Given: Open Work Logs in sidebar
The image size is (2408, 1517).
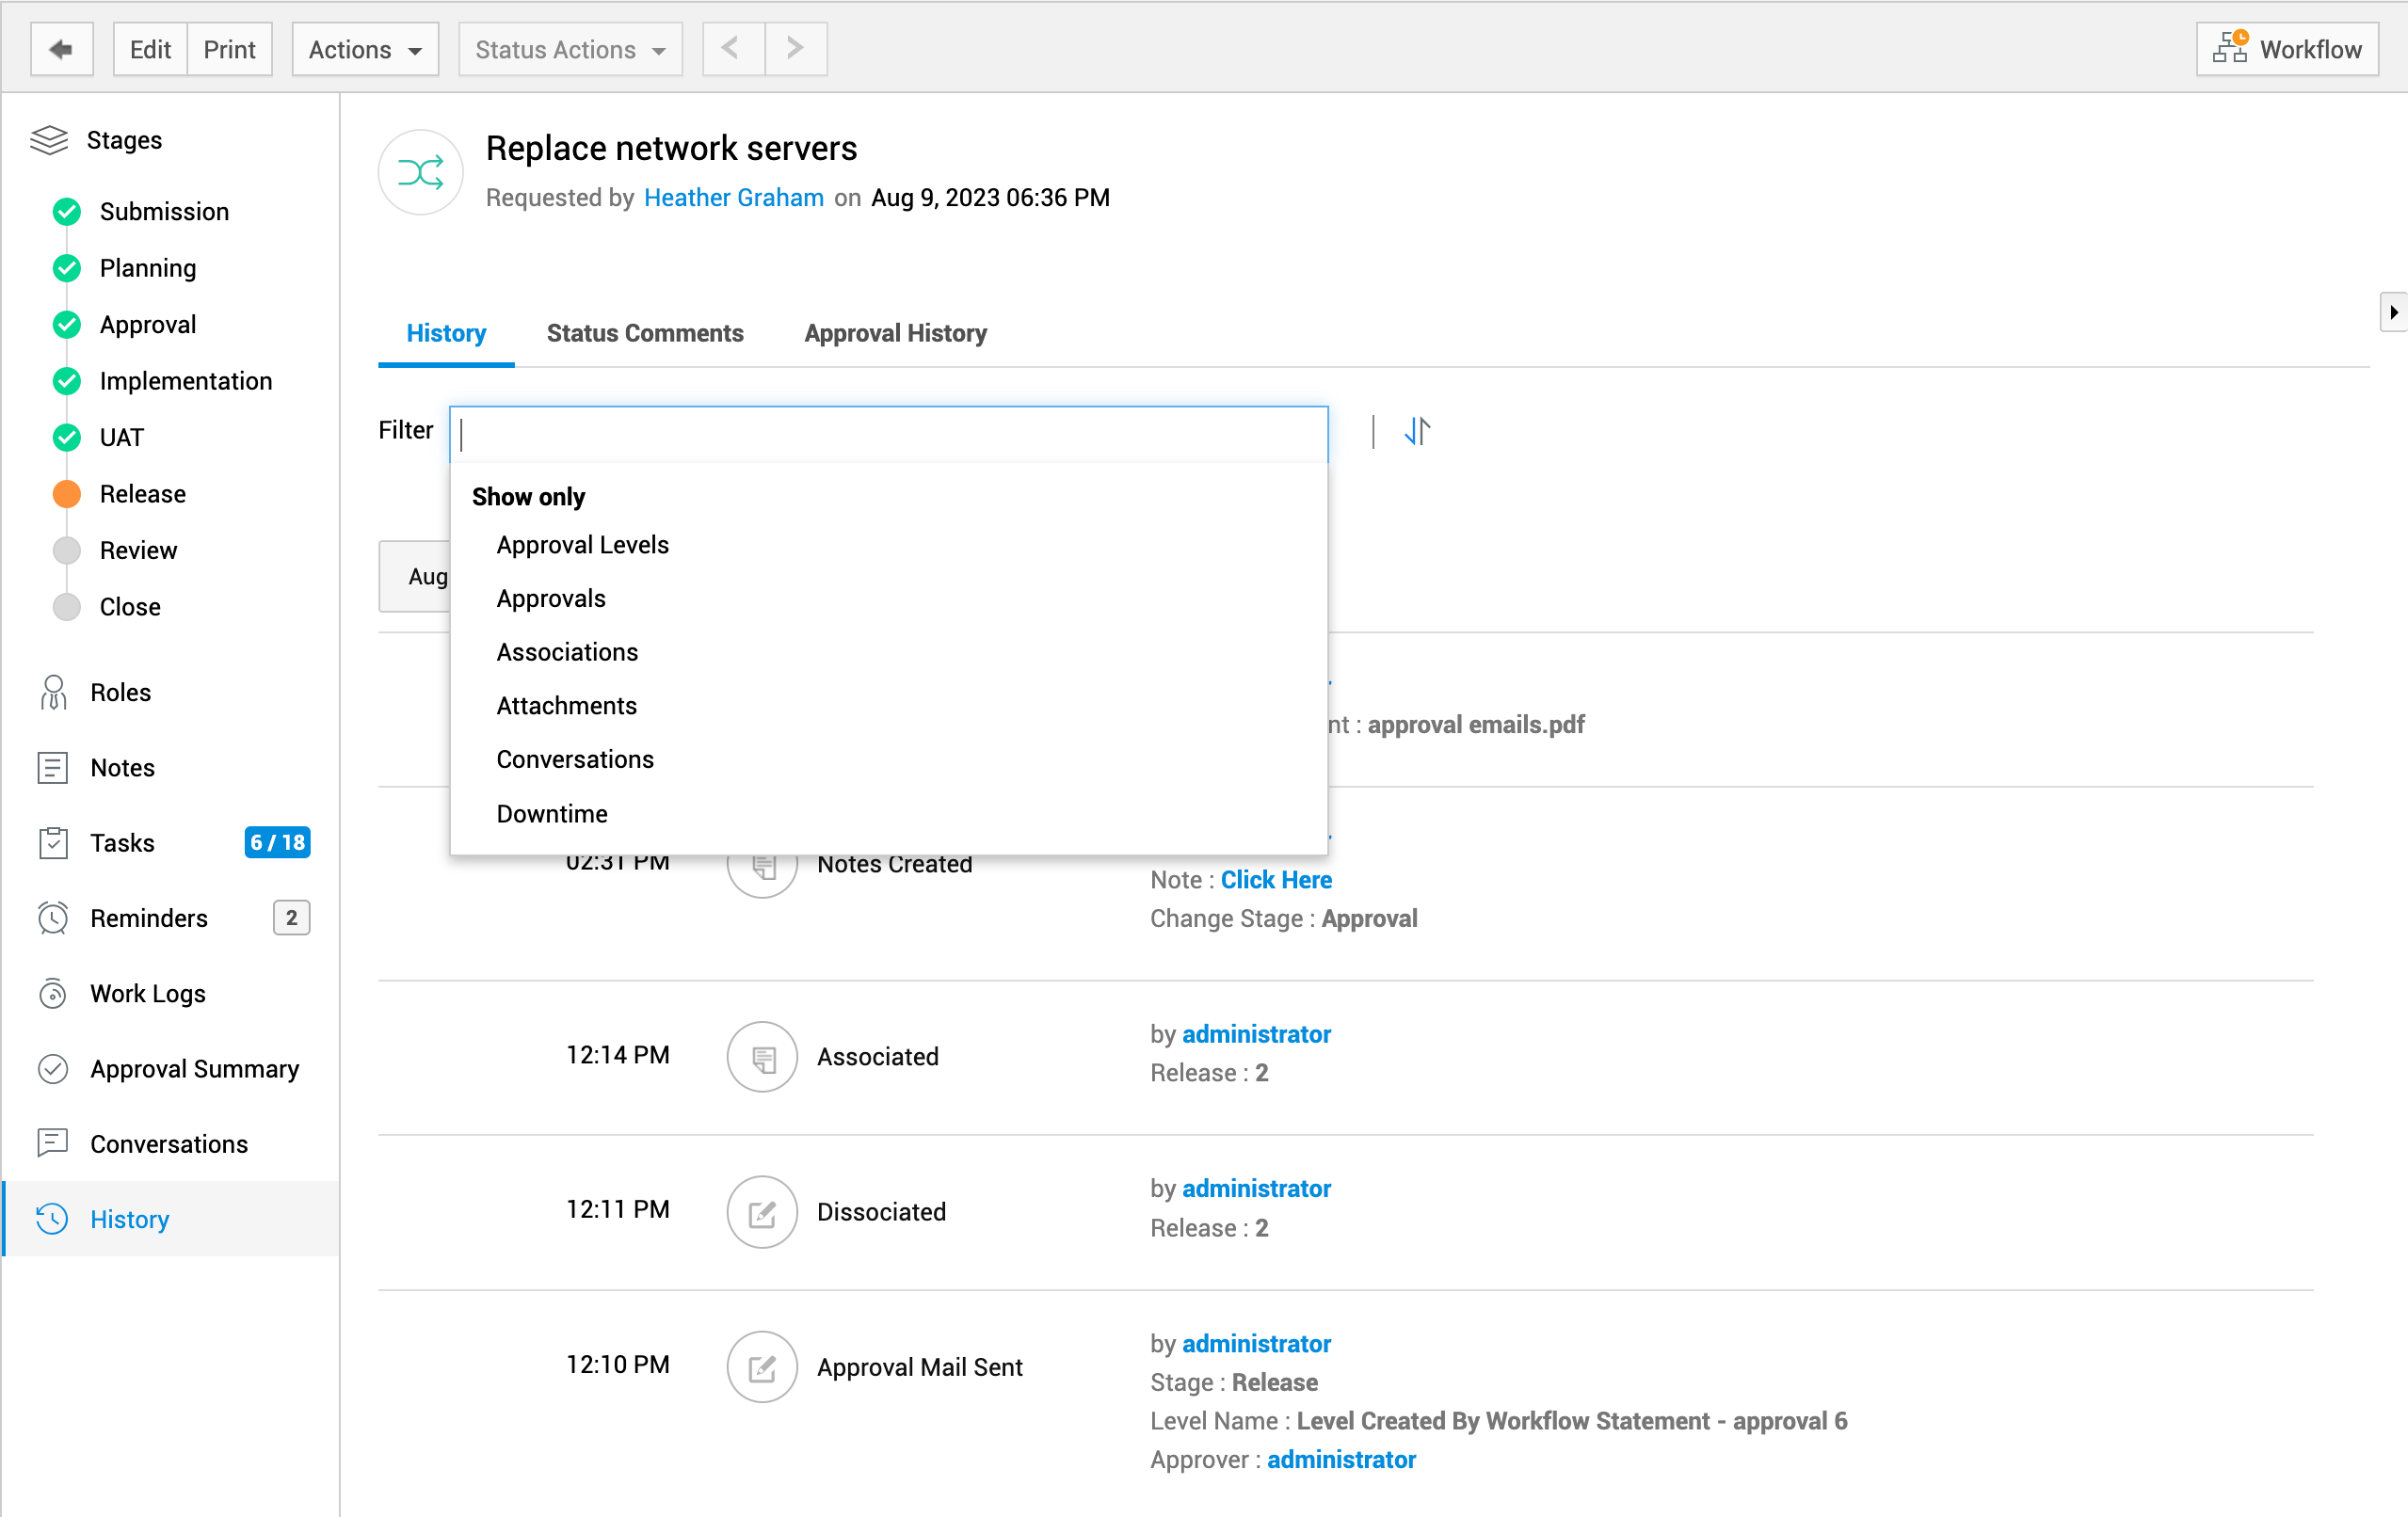Looking at the screenshot, I should coord(147,993).
